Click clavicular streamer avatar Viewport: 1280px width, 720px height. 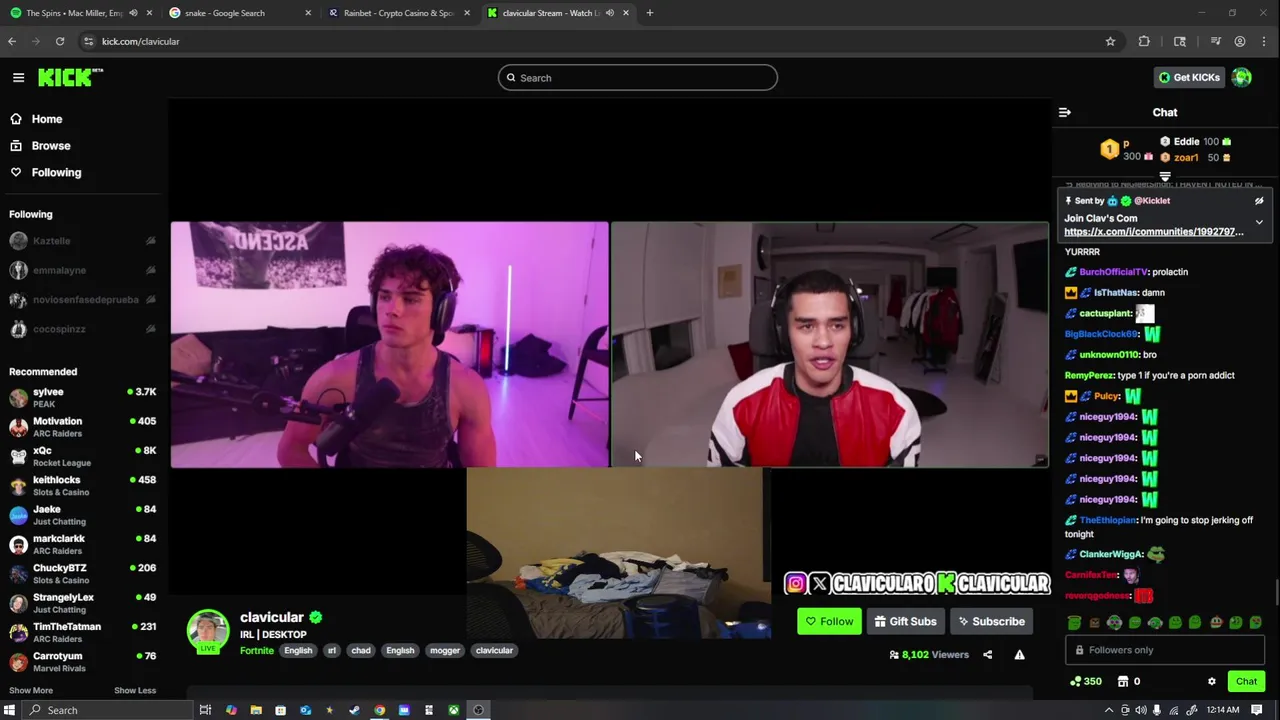coord(208,630)
